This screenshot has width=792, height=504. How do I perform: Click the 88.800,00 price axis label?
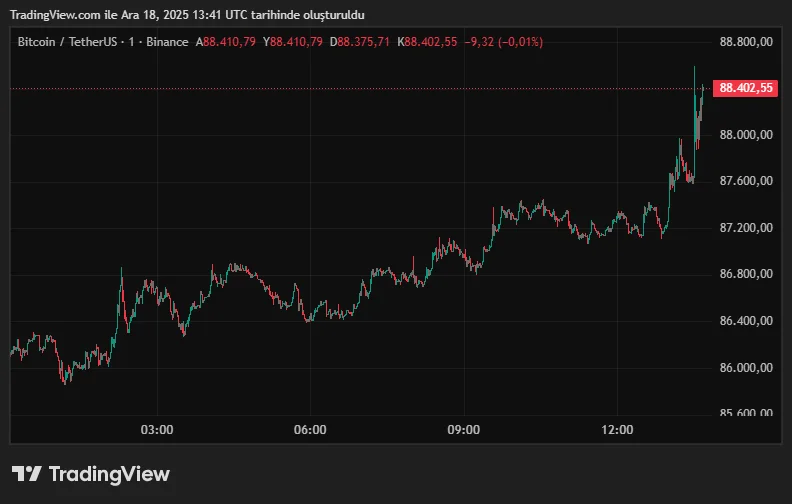746,42
